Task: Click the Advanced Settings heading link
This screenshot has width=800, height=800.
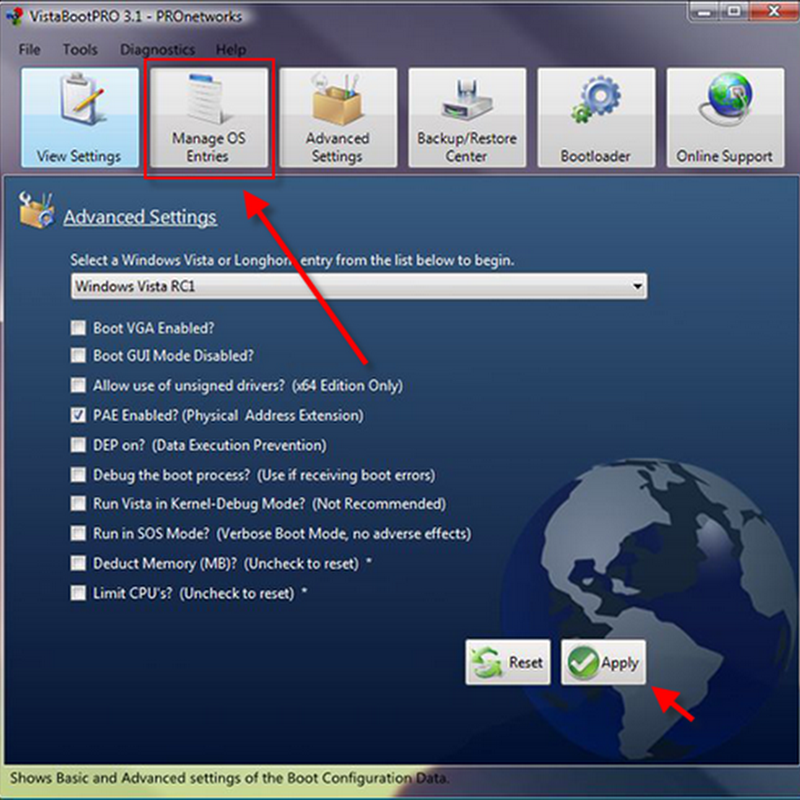Action: coord(140,217)
